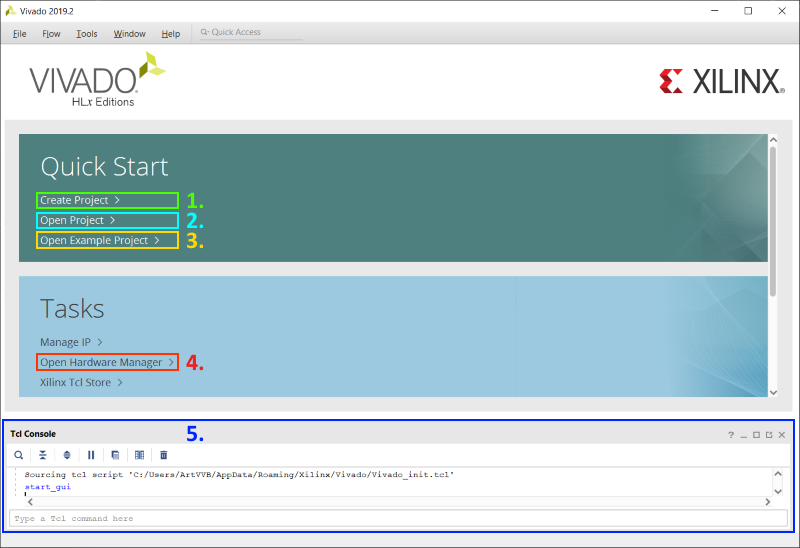Open Tcl Console help question mark
The height and width of the screenshot is (548, 800).
pos(731,435)
